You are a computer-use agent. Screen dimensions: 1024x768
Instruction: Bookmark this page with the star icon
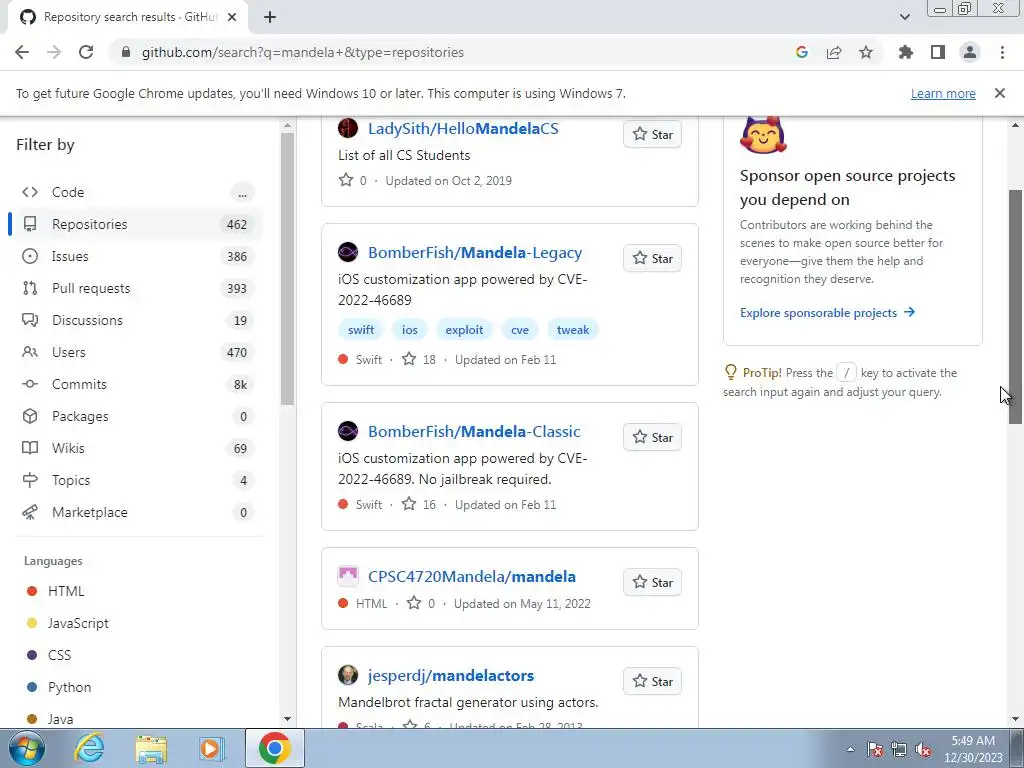click(x=866, y=52)
